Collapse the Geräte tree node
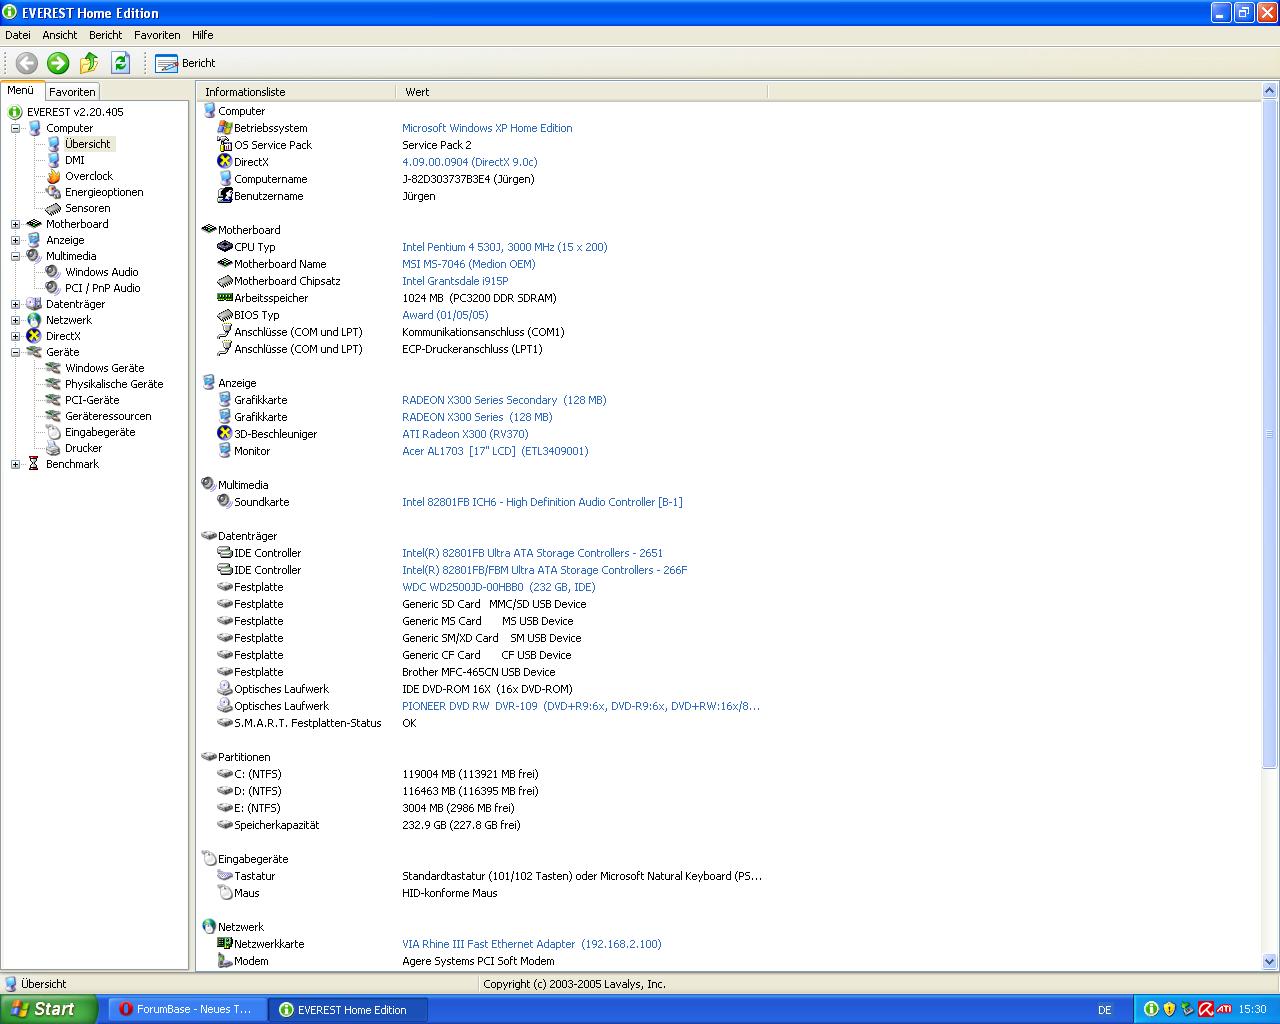1280x1024 pixels. click(15, 352)
